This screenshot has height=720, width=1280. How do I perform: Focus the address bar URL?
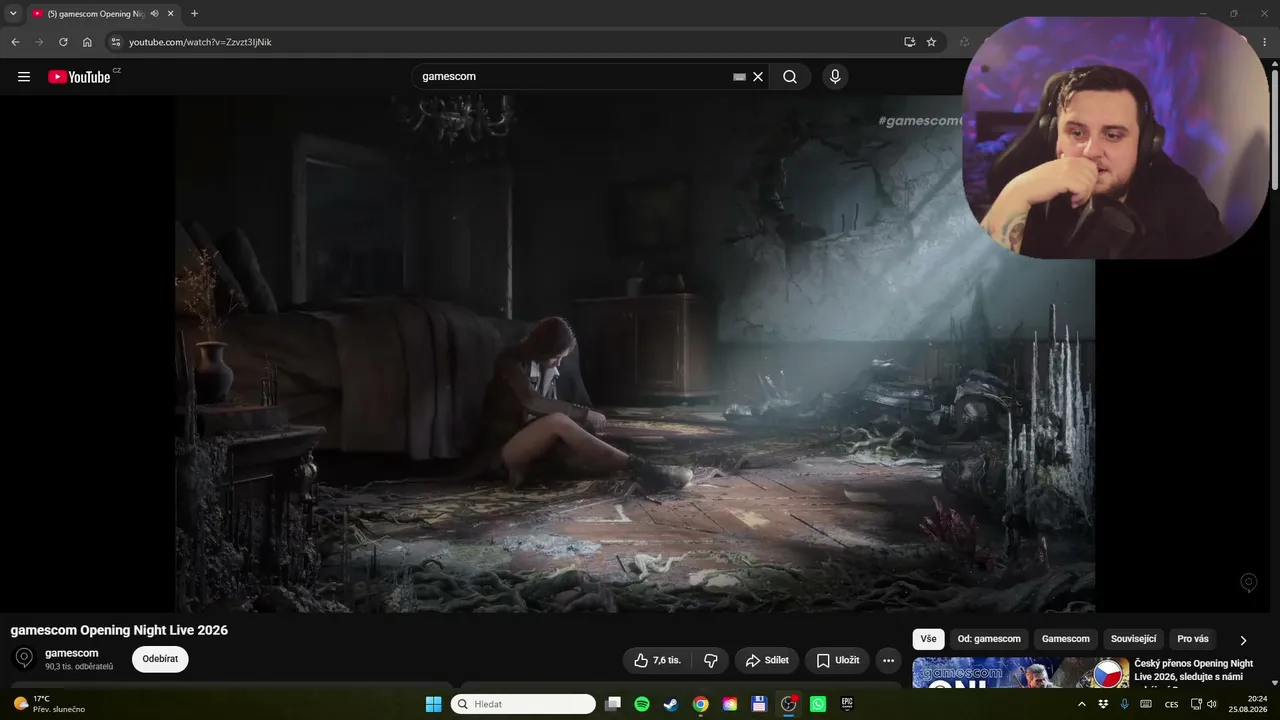[x=200, y=42]
